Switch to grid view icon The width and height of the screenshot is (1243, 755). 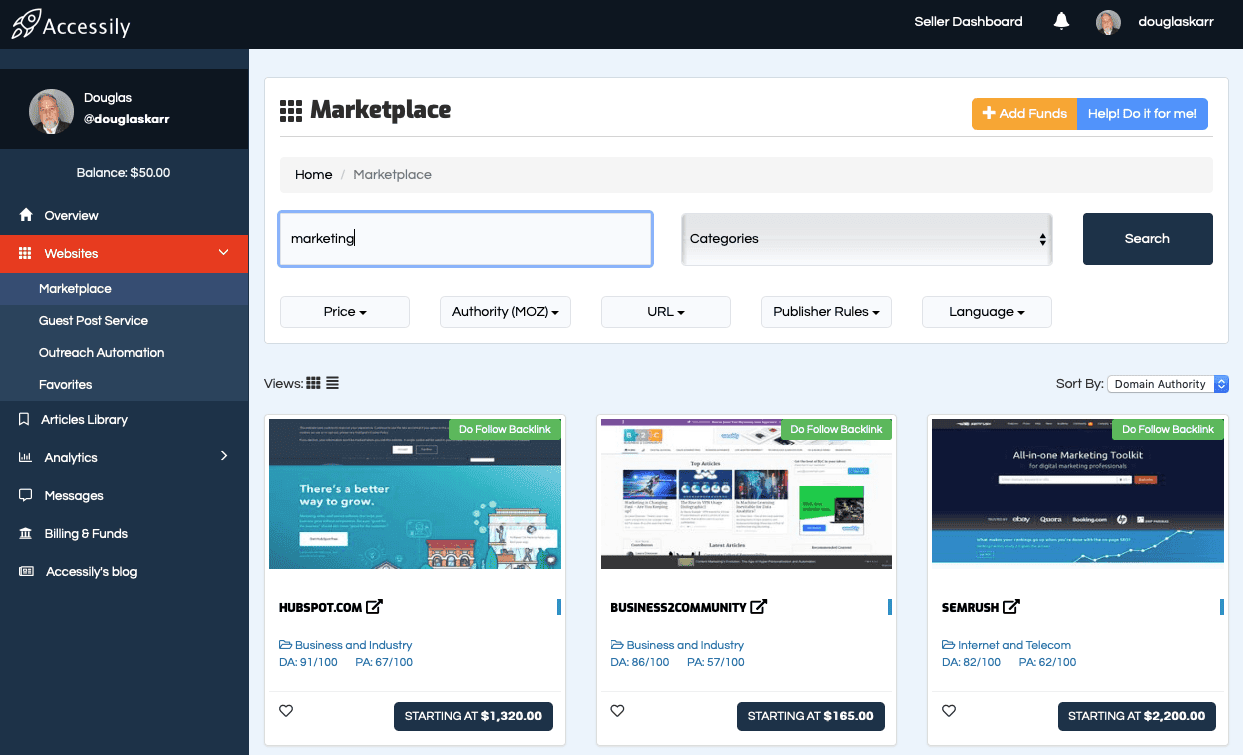tap(313, 383)
